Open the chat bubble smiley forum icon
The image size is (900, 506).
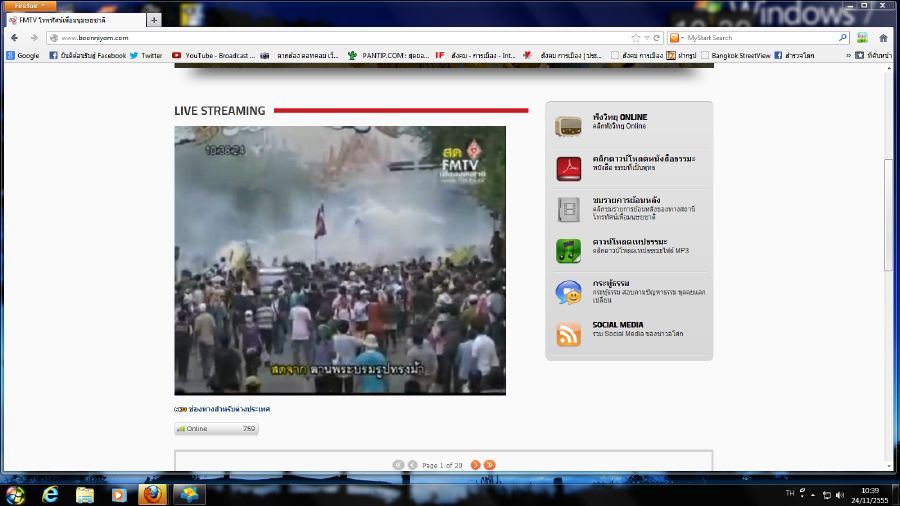click(x=568, y=293)
